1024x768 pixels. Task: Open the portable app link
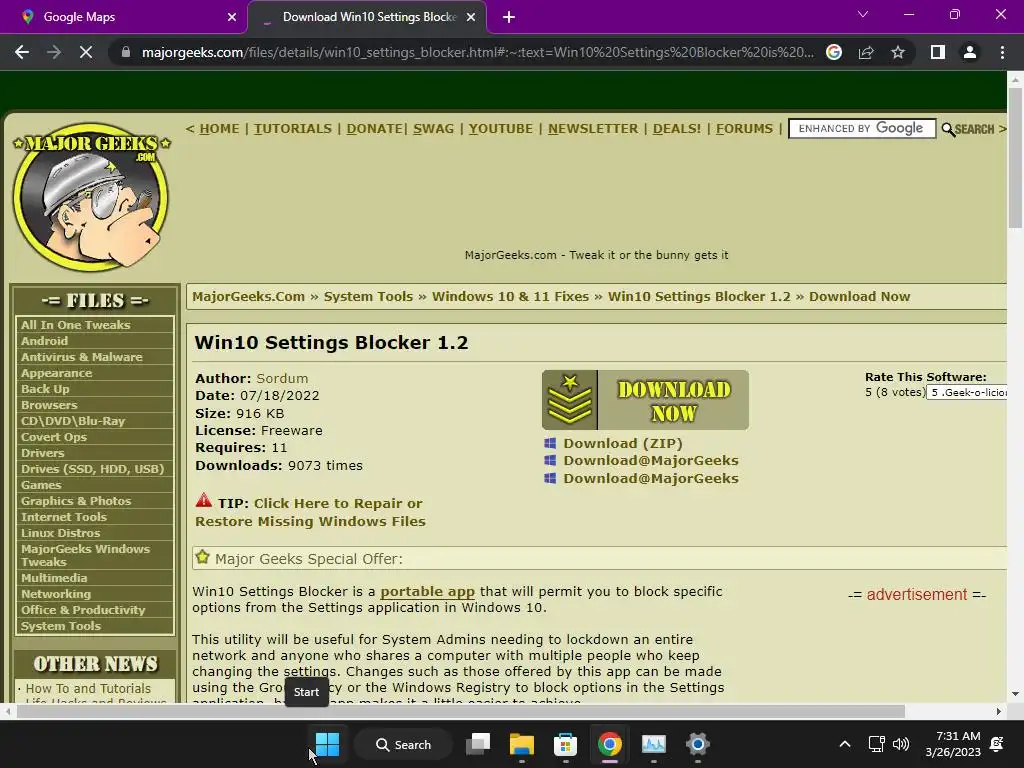tap(428, 592)
